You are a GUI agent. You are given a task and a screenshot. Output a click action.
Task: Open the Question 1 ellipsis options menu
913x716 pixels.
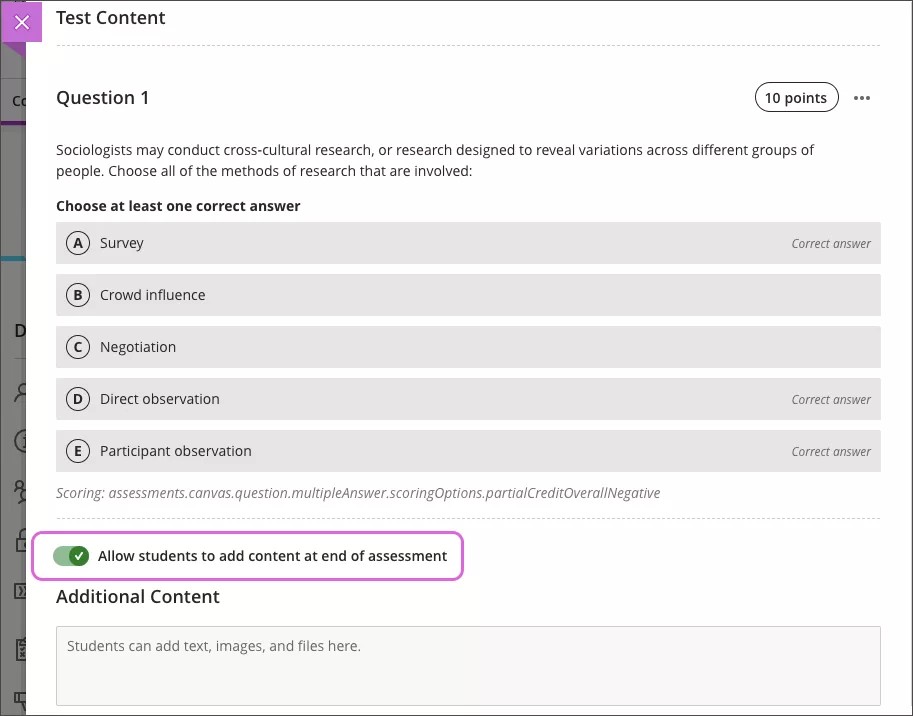[862, 97]
